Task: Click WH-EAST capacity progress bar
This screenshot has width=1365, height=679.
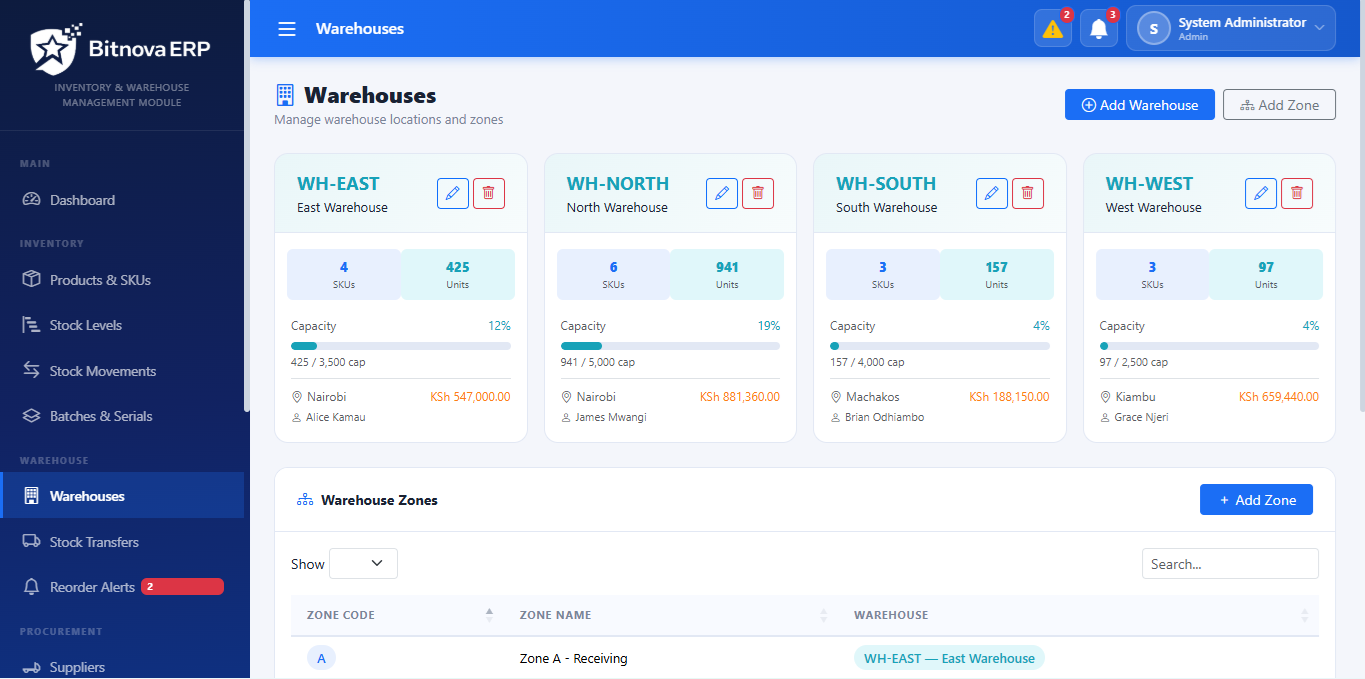Action: pos(401,346)
